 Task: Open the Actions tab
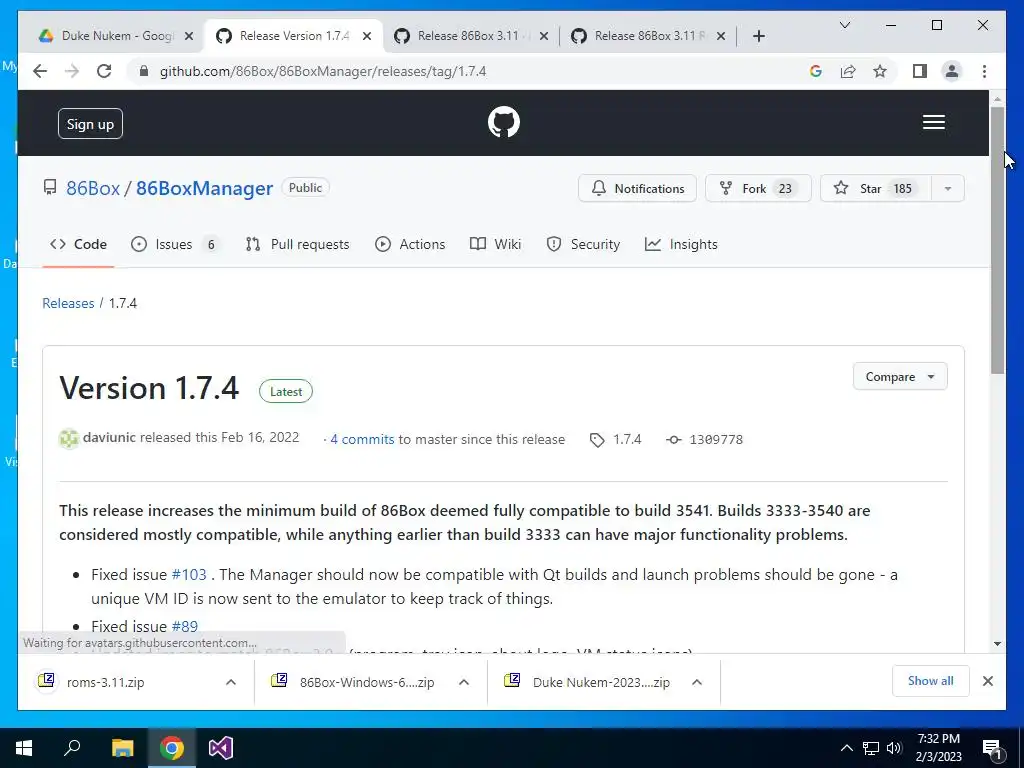coord(410,244)
